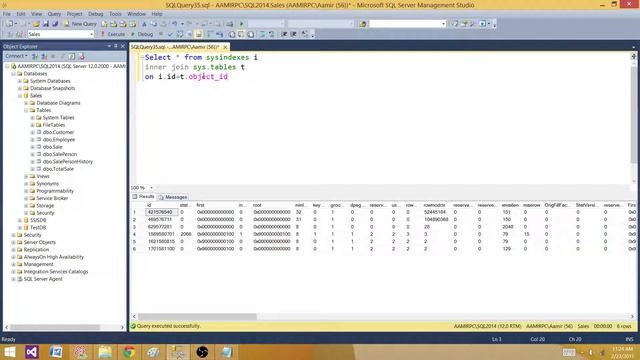Open Visual Studio from the taskbar
Screen dimensions: 640x360
coord(31,352)
